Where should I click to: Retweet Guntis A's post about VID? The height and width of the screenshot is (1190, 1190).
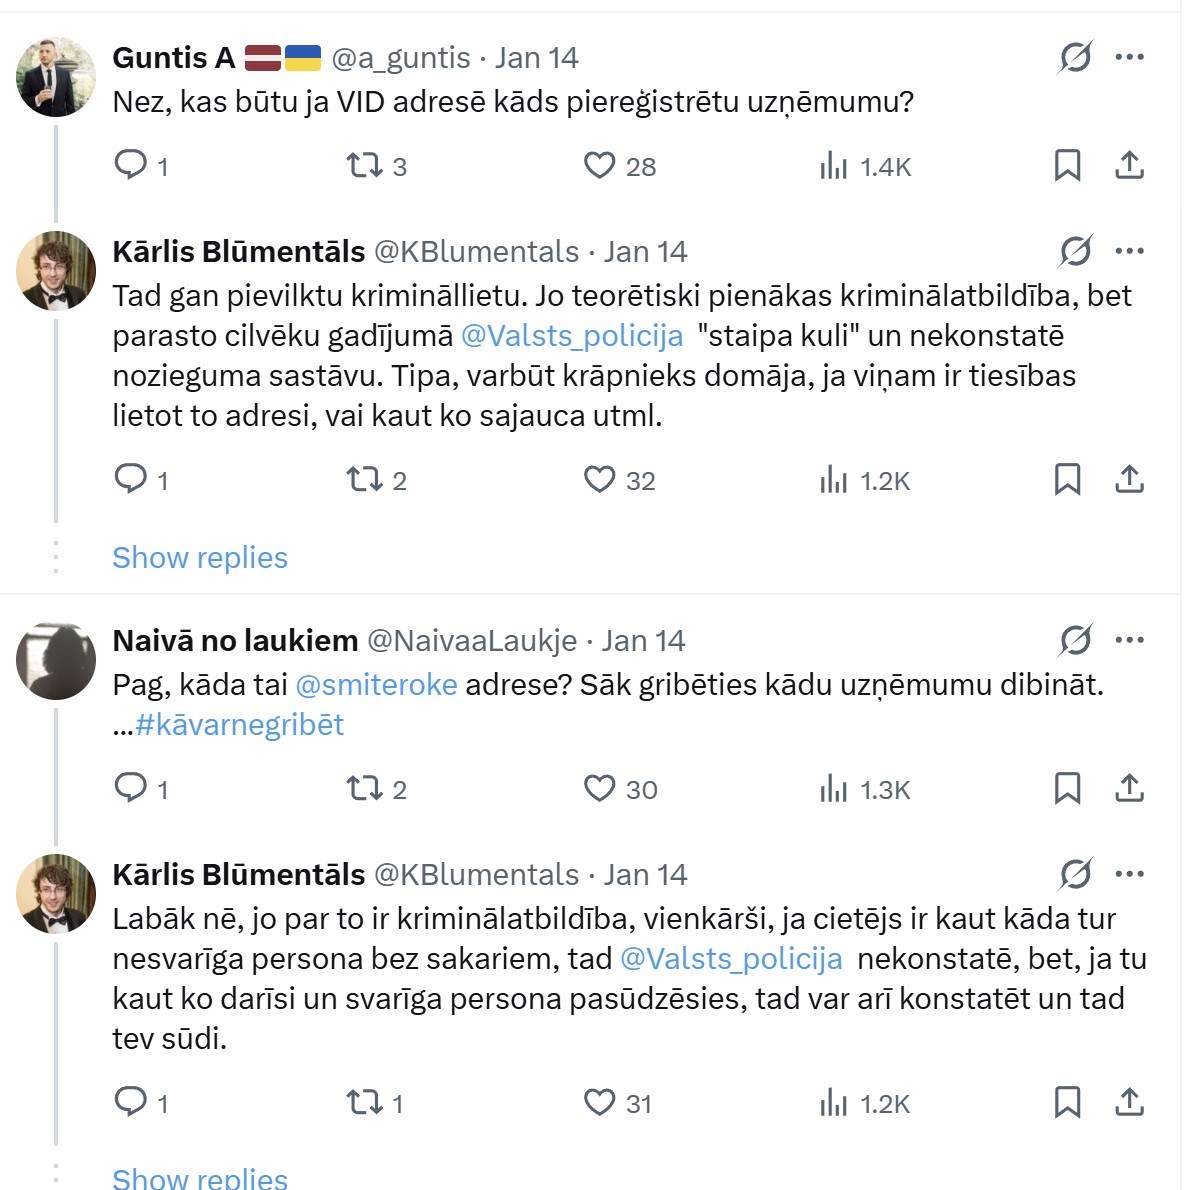(364, 165)
